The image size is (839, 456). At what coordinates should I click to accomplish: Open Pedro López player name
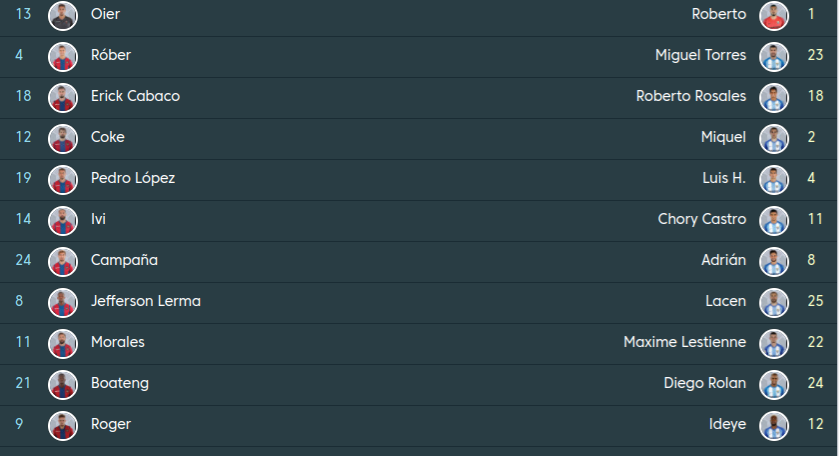pos(133,179)
